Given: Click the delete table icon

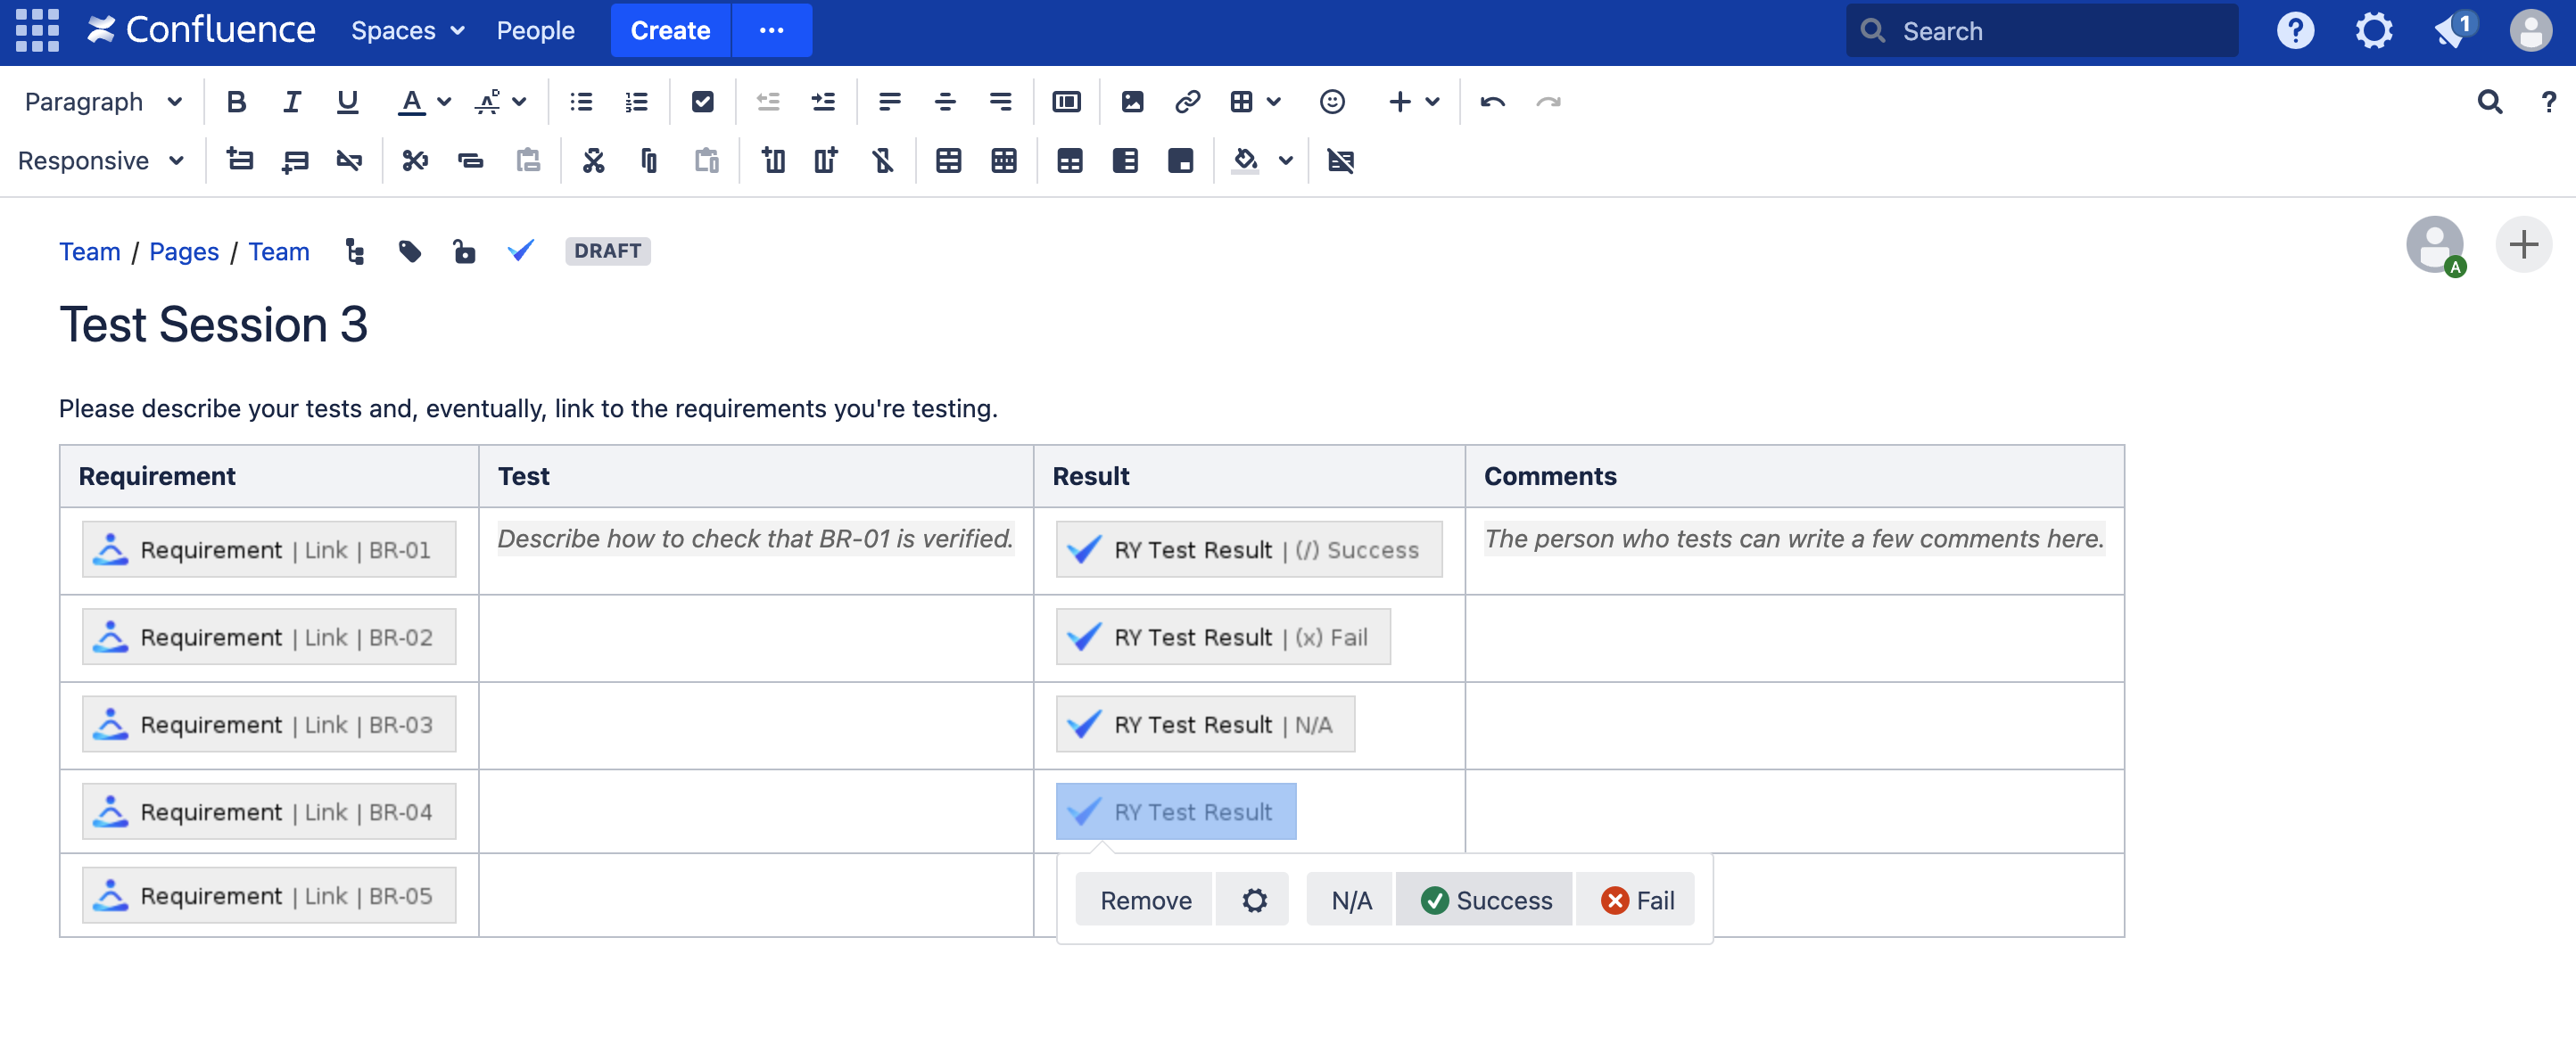Looking at the screenshot, I should [x=1340, y=161].
